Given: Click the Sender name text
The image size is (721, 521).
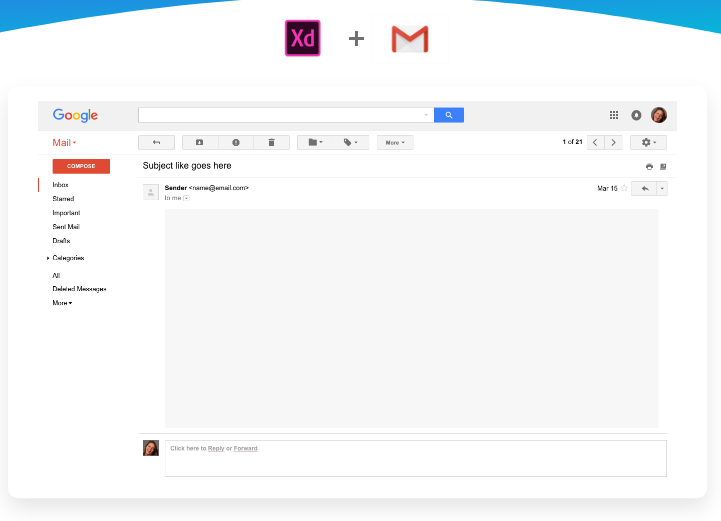Looking at the screenshot, I should [176, 188].
